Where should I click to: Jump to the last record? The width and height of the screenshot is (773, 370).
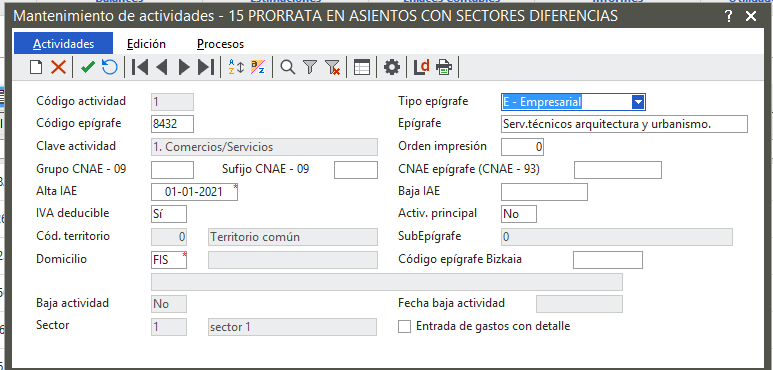point(206,67)
